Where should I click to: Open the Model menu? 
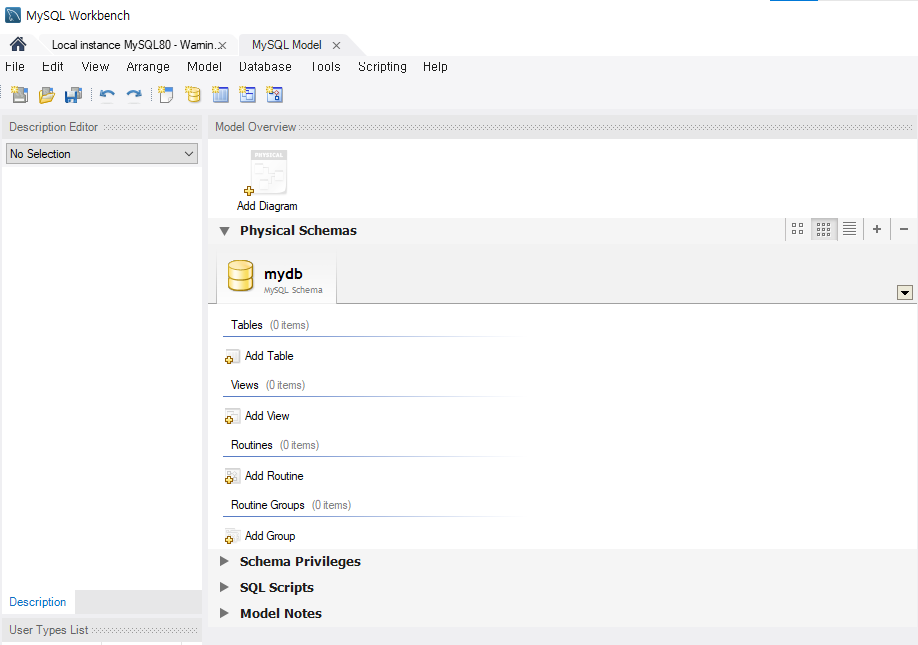click(204, 67)
